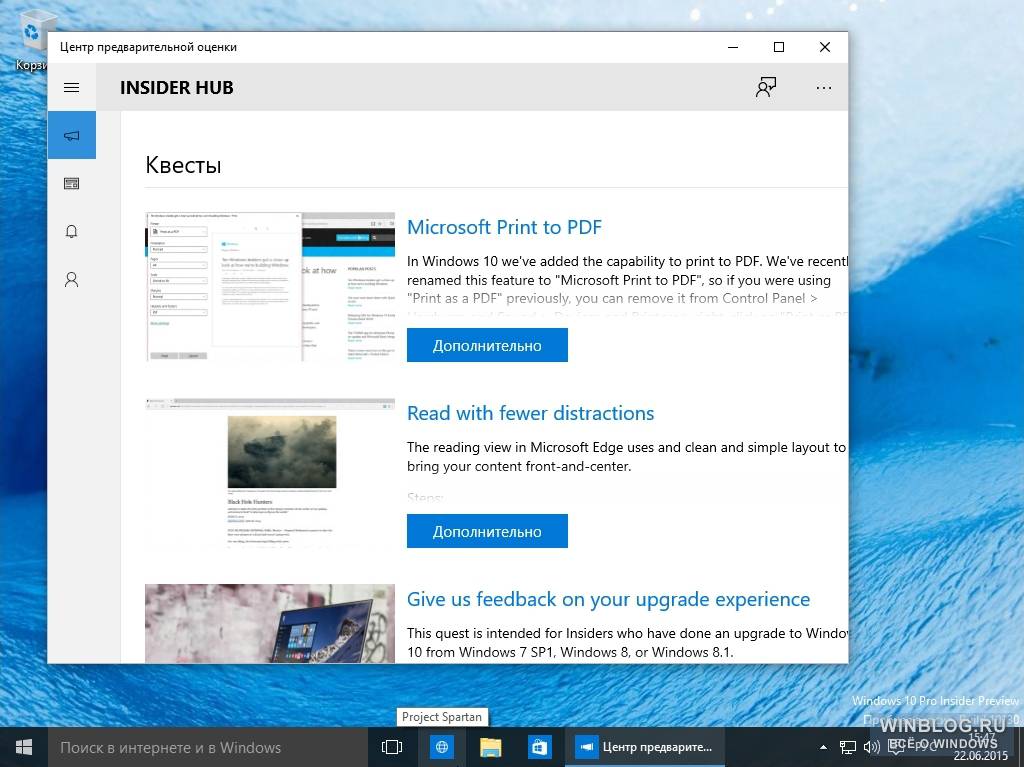Open the more options ellipsis menu
The height and width of the screenshot is (767, 1024).
824,88
